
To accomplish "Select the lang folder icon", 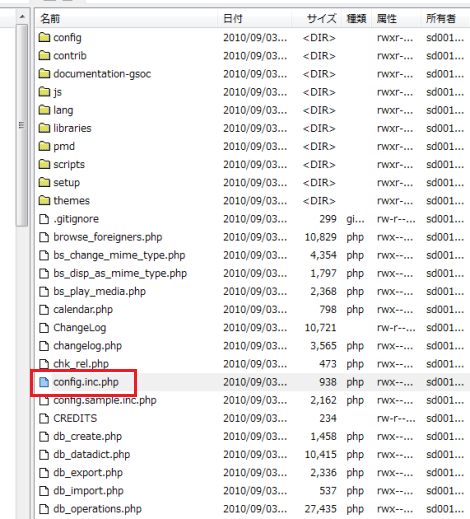I will pos(44,110).
